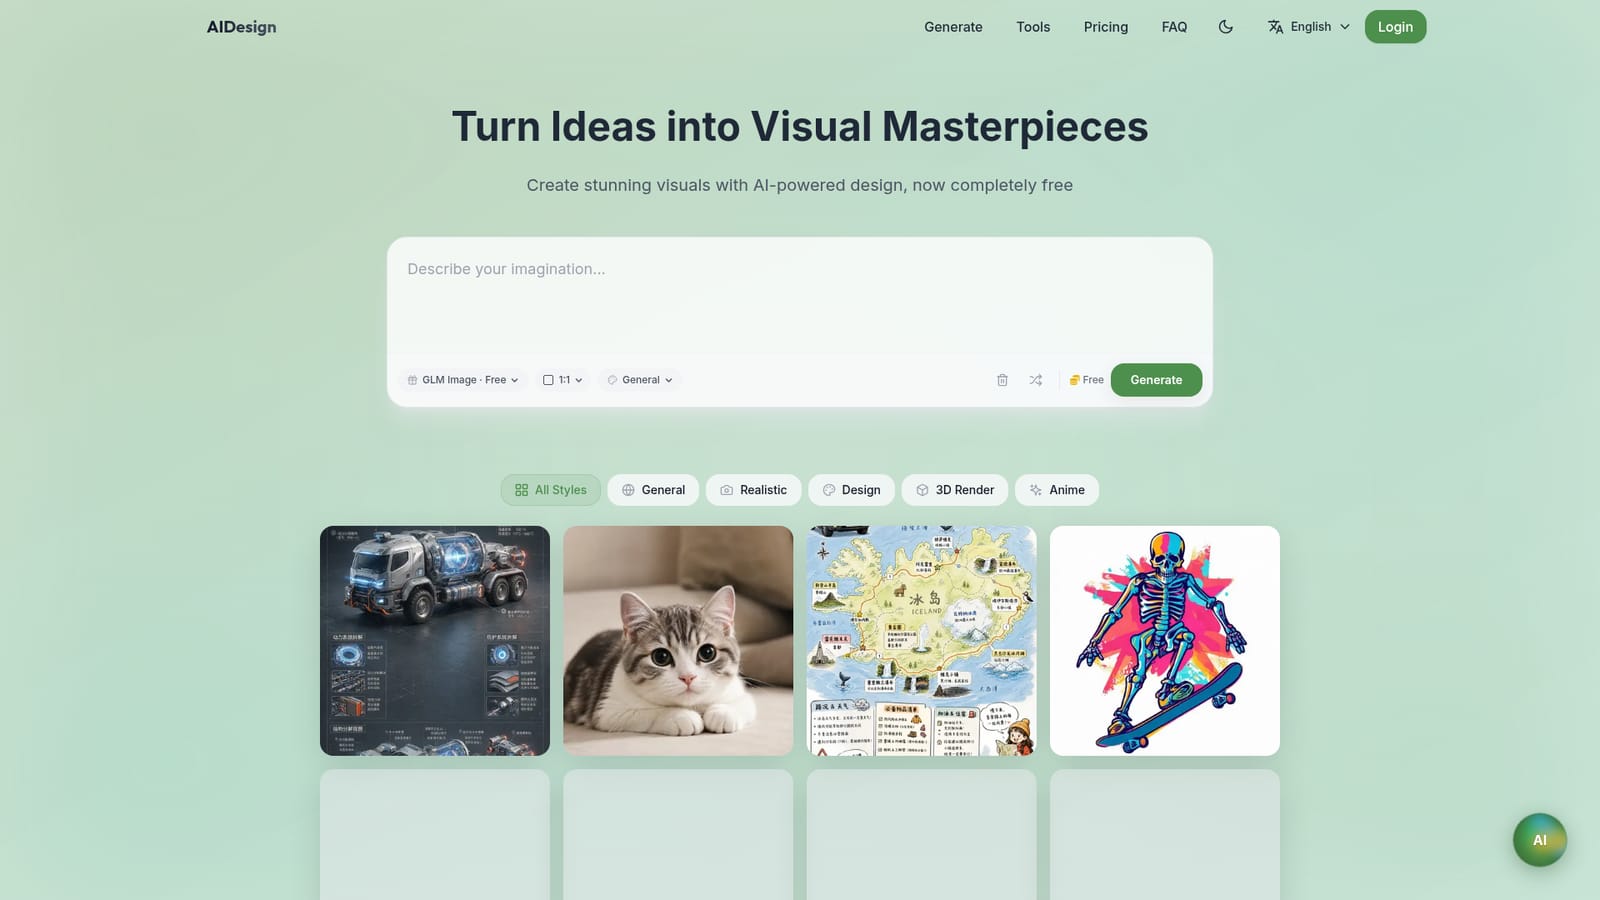This screenshot has width=1600, height=900.
Task: Filter gallery by Realistic style
Action: pyautogui.click(x=754, y=490)
